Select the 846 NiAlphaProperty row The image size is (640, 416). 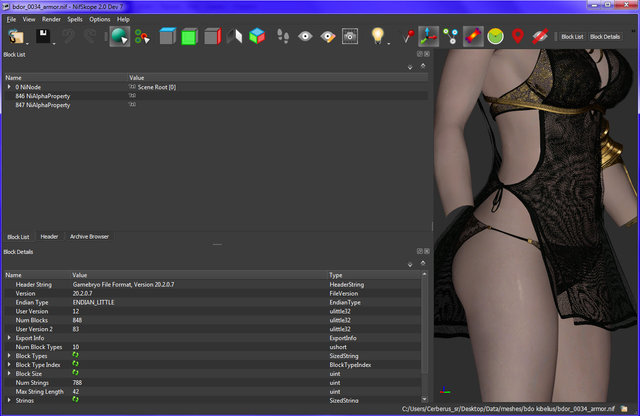(x=40, y=96)
